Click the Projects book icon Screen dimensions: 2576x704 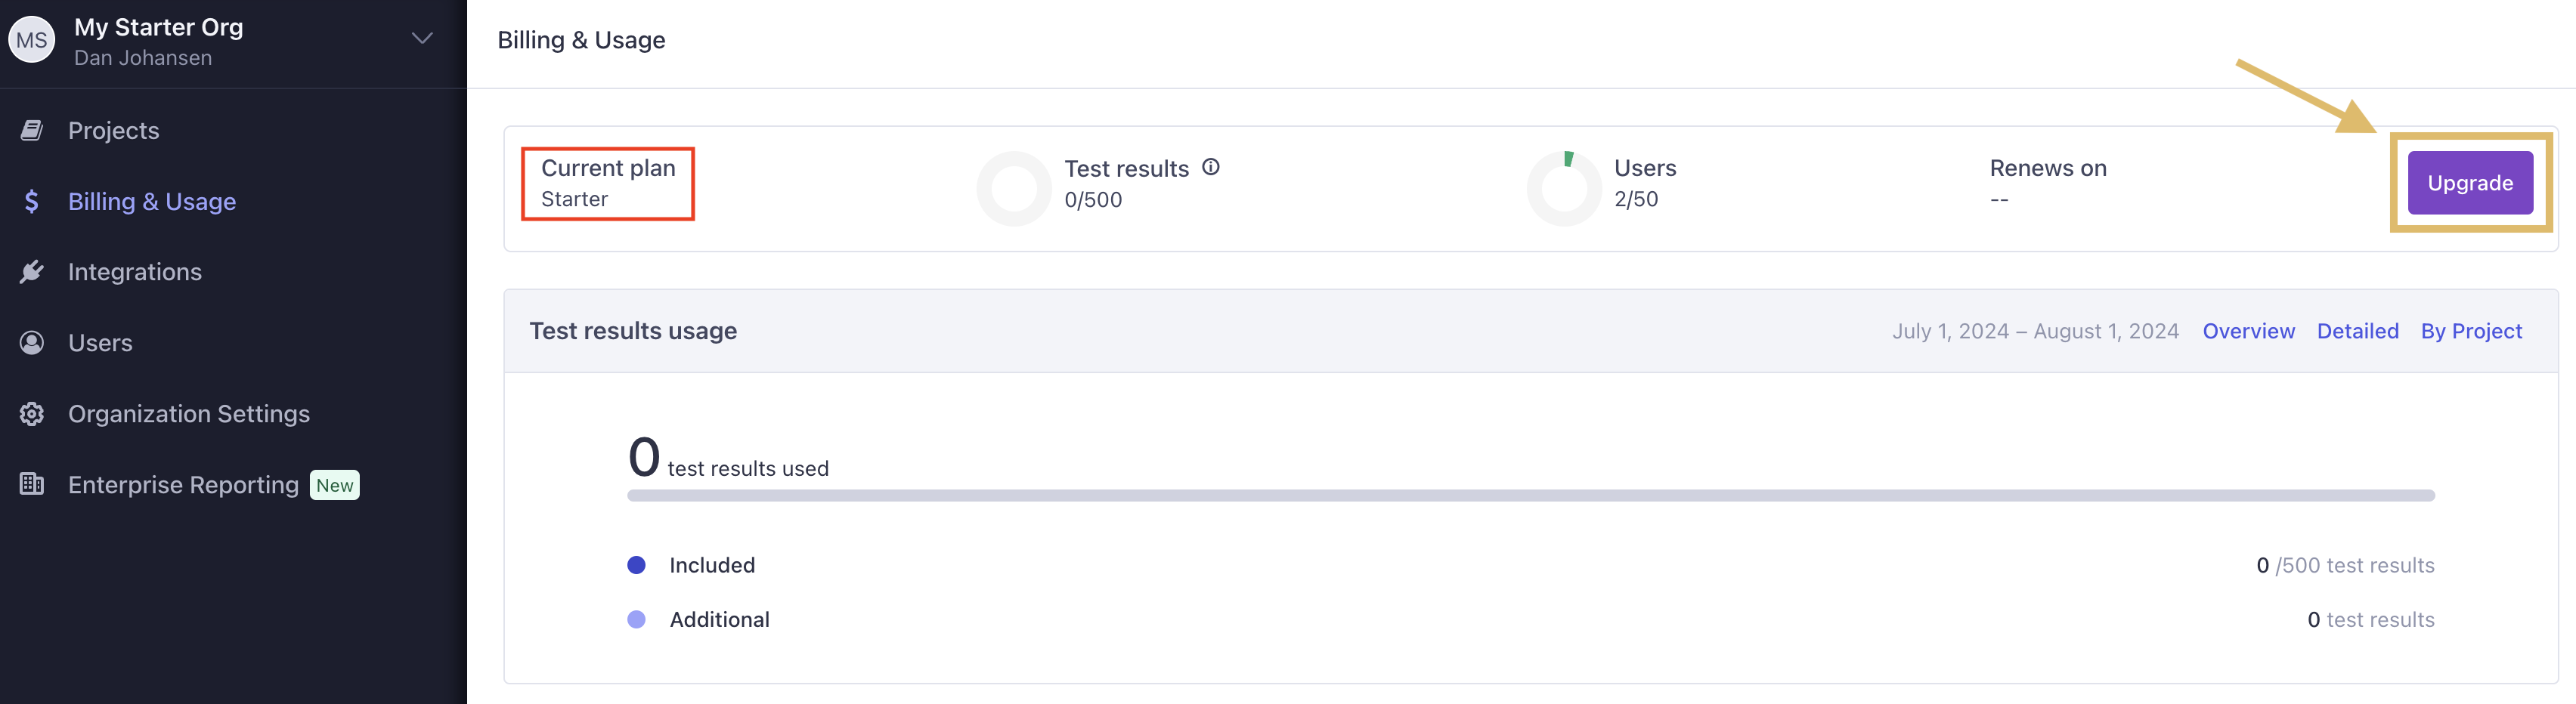[32, 130]
